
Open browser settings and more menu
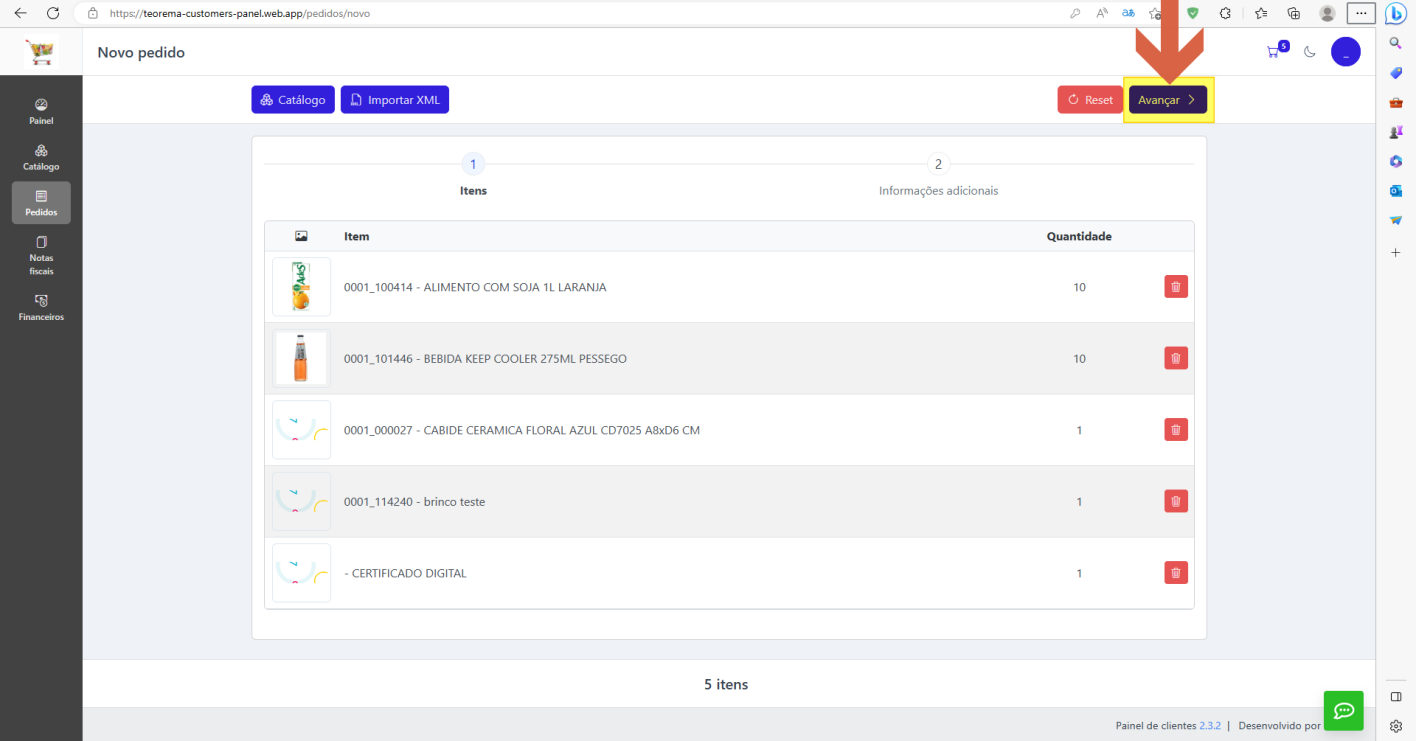pos(1360,13)
